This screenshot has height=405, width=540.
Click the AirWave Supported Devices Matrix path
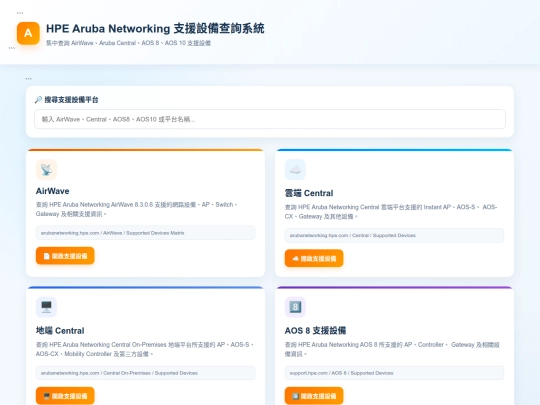(x=145, y=233)
